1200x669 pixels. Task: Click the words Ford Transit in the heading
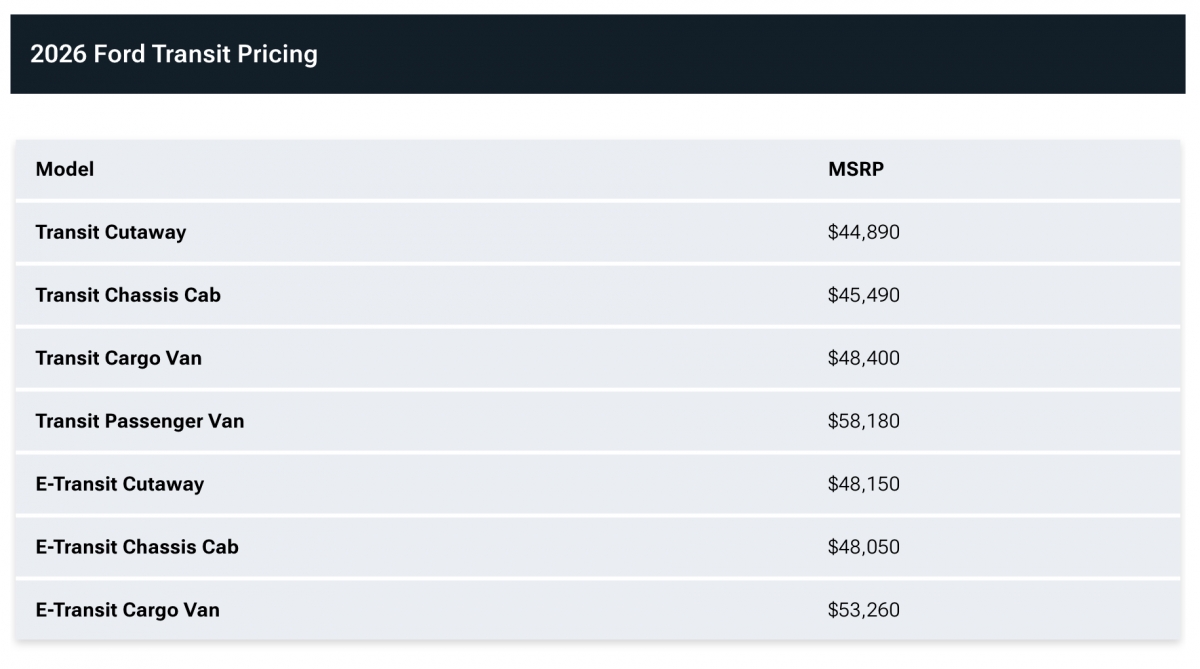click(x=162, y=54)
